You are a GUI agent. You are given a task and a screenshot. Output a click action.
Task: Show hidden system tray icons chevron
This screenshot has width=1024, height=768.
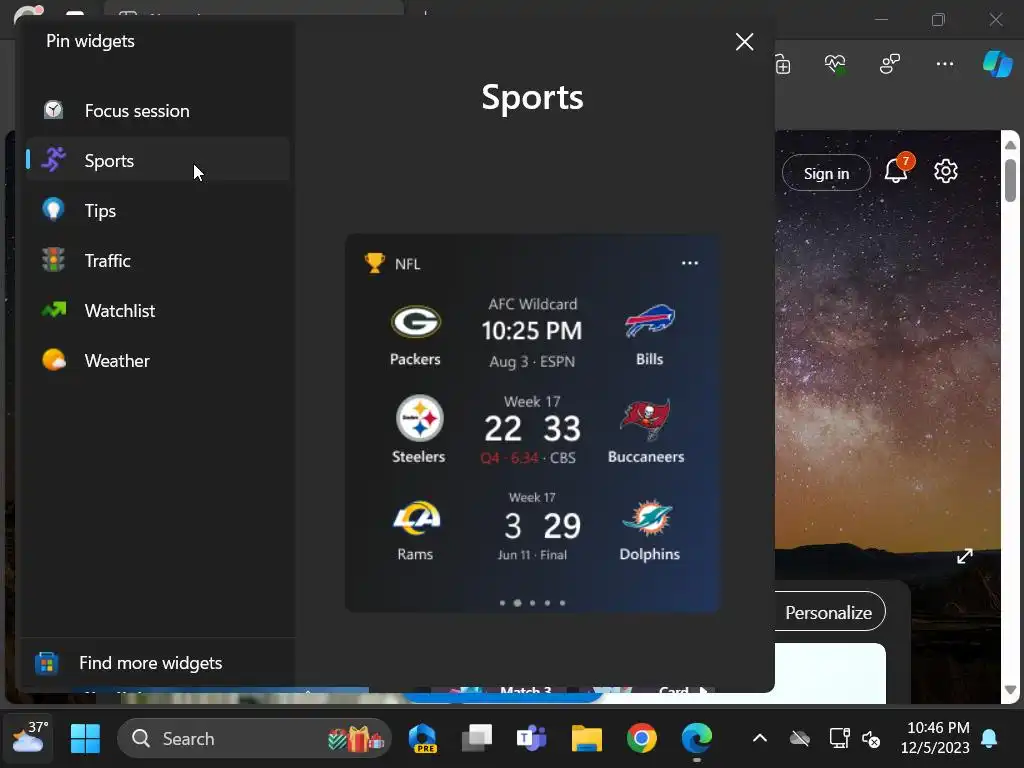pyautogui.click(x=760, y=739)
